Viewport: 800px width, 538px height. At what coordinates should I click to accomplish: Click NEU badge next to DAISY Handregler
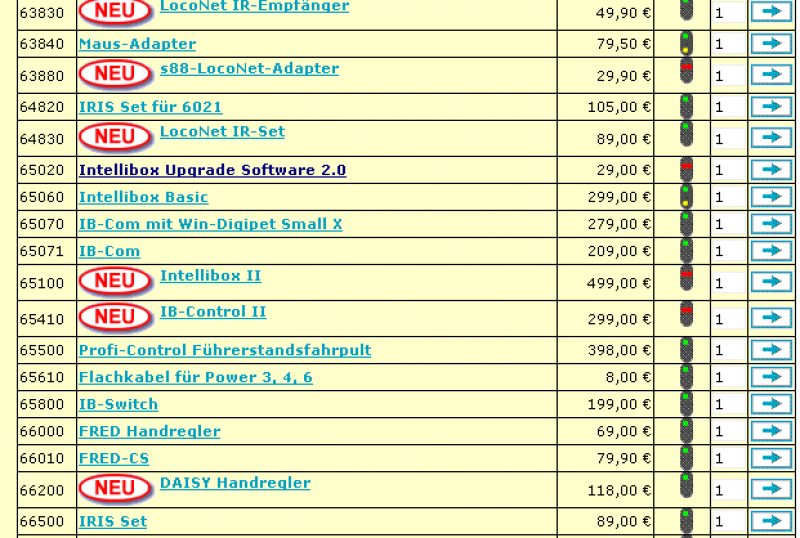pyautogui.click(x=116, y=488)
